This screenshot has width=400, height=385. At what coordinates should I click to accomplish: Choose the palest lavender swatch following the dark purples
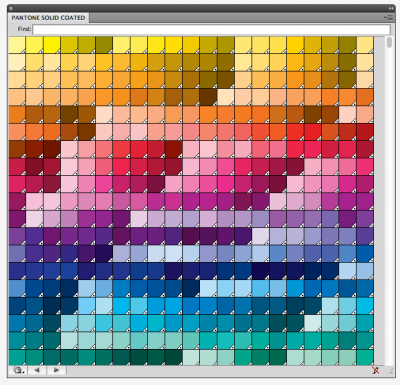[261, 236]
